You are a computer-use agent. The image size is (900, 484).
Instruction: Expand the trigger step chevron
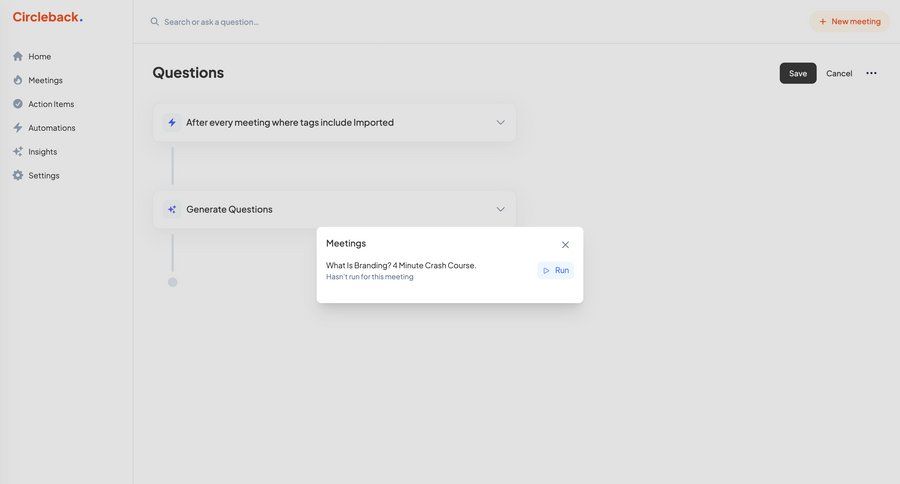(x=500, y=122)
